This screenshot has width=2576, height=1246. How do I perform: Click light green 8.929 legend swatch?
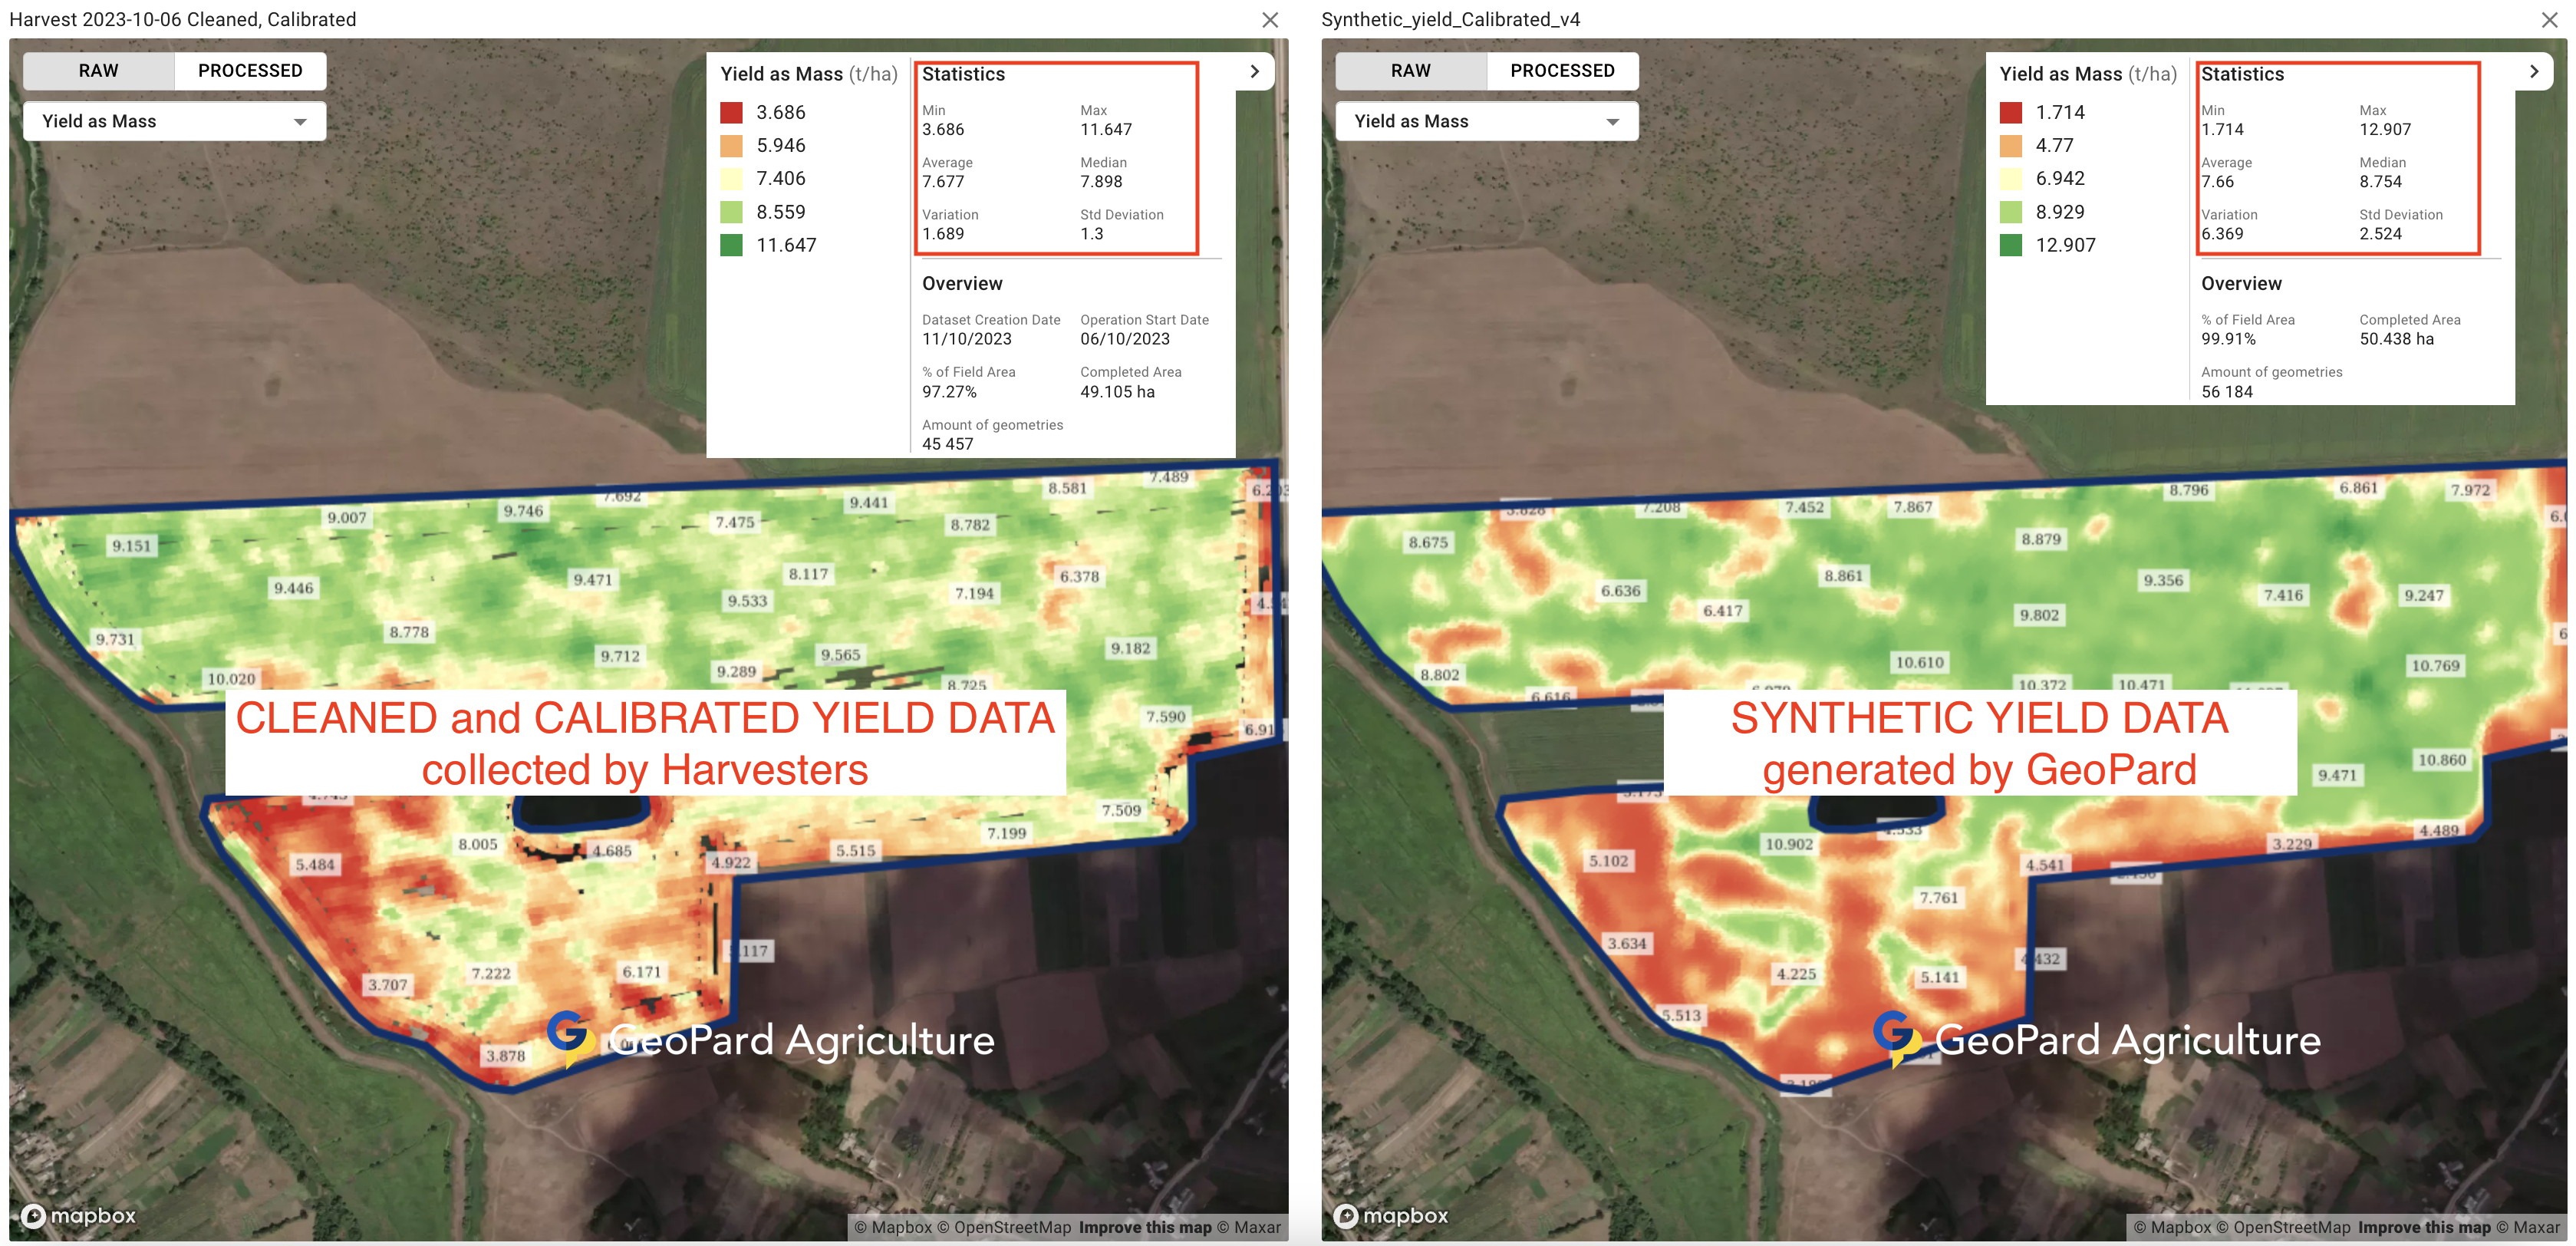[x=2010, y=212]
